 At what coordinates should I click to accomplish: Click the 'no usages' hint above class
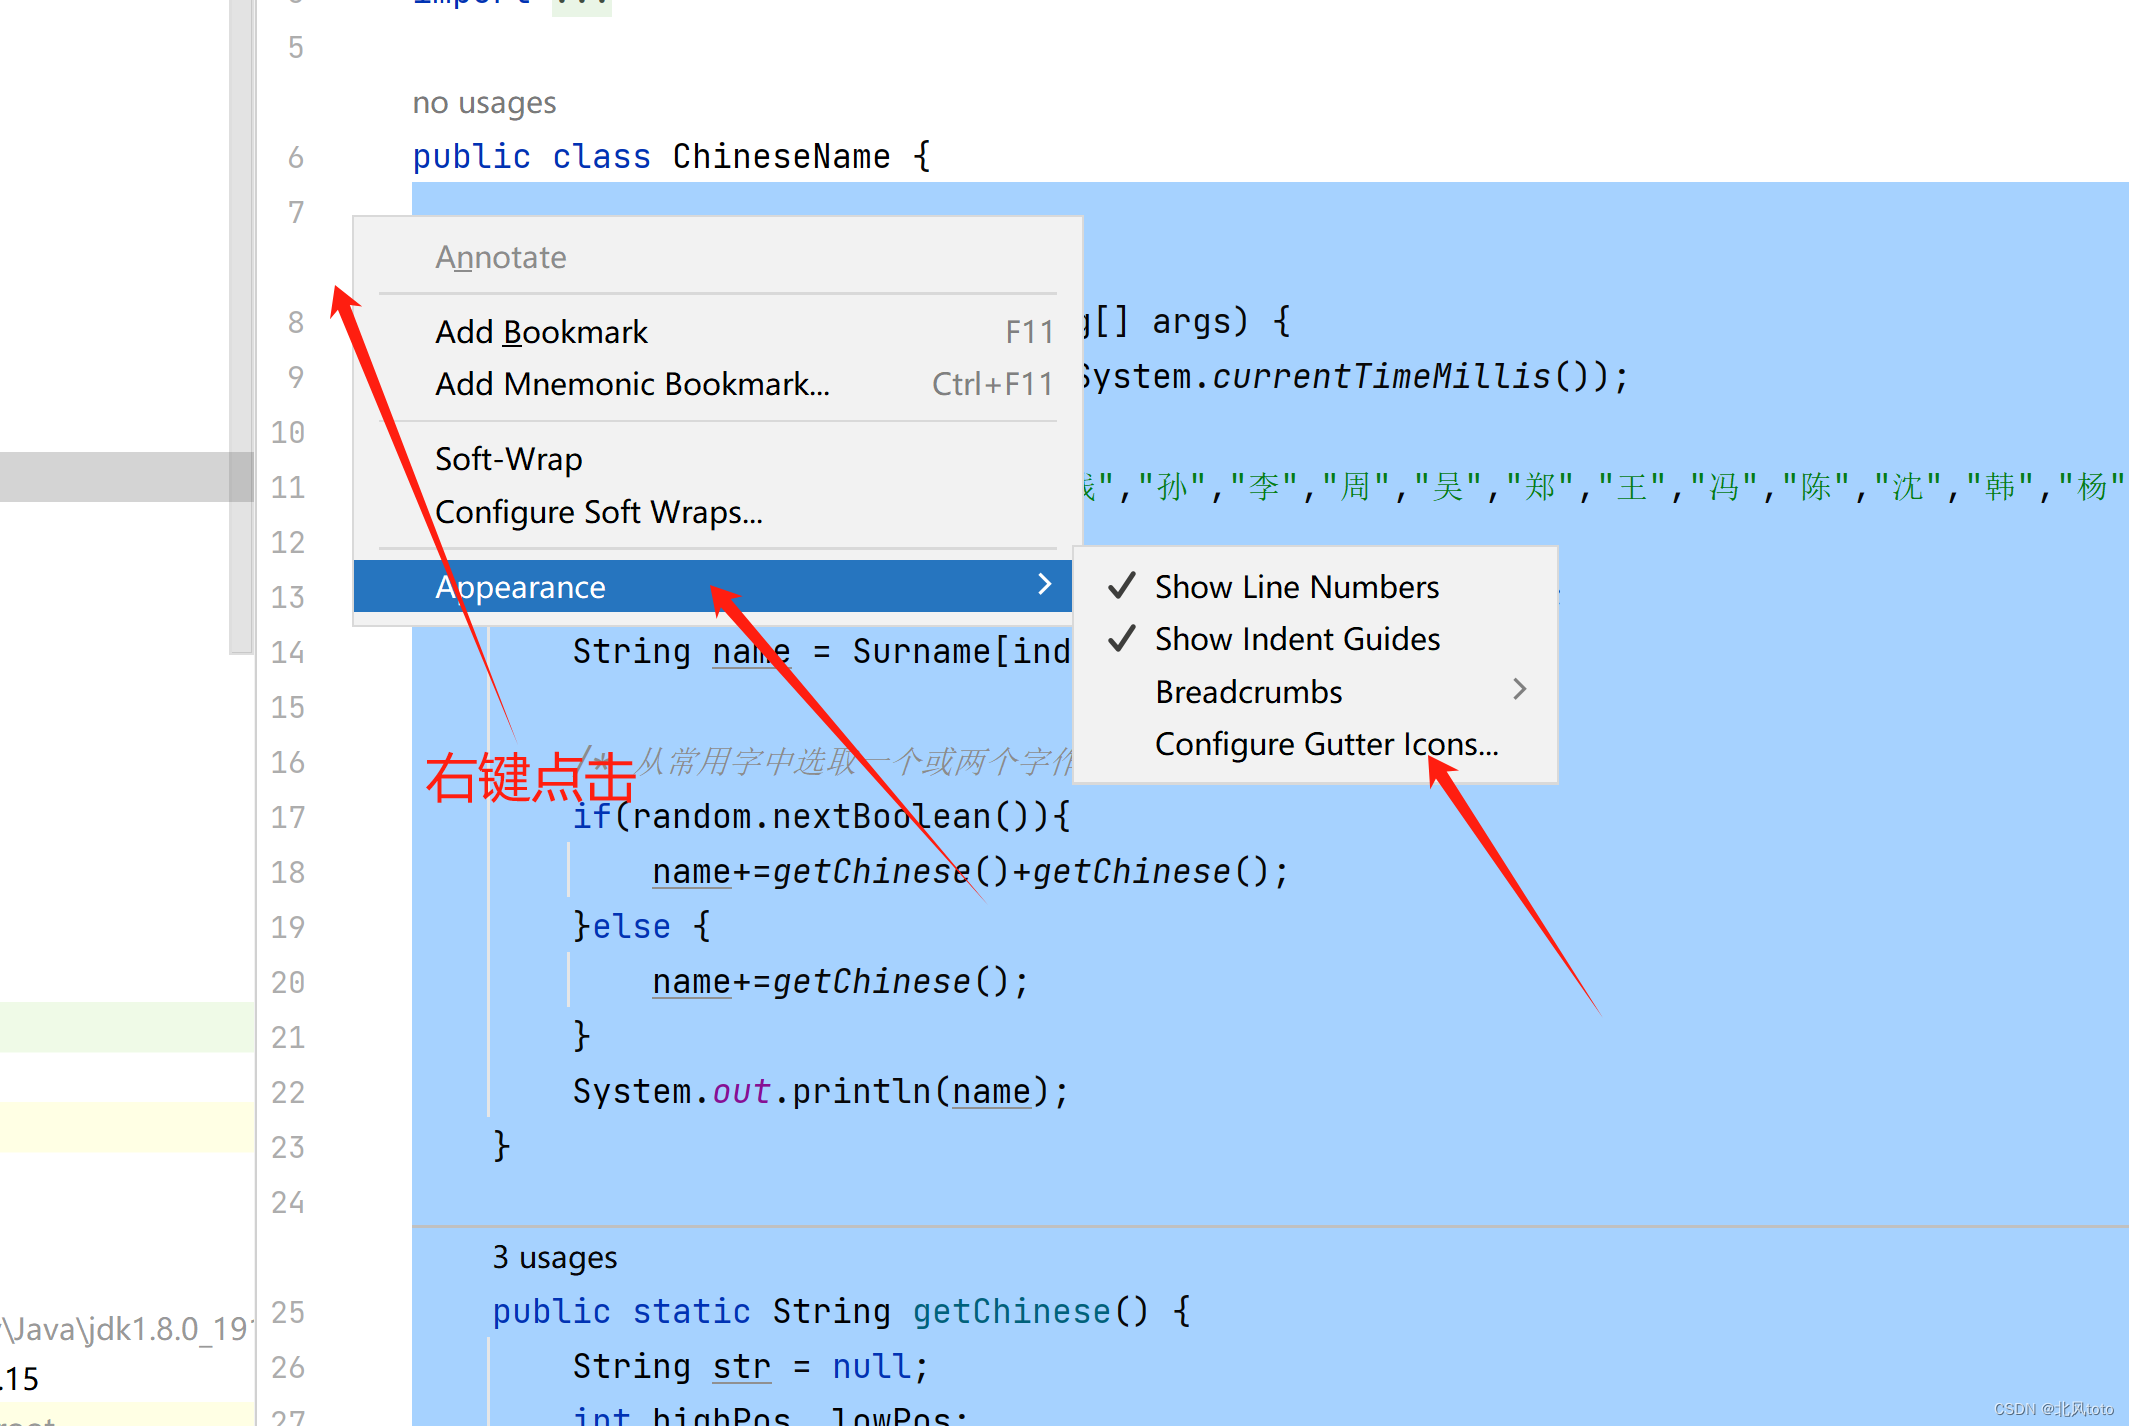click(x=484, y=102)
